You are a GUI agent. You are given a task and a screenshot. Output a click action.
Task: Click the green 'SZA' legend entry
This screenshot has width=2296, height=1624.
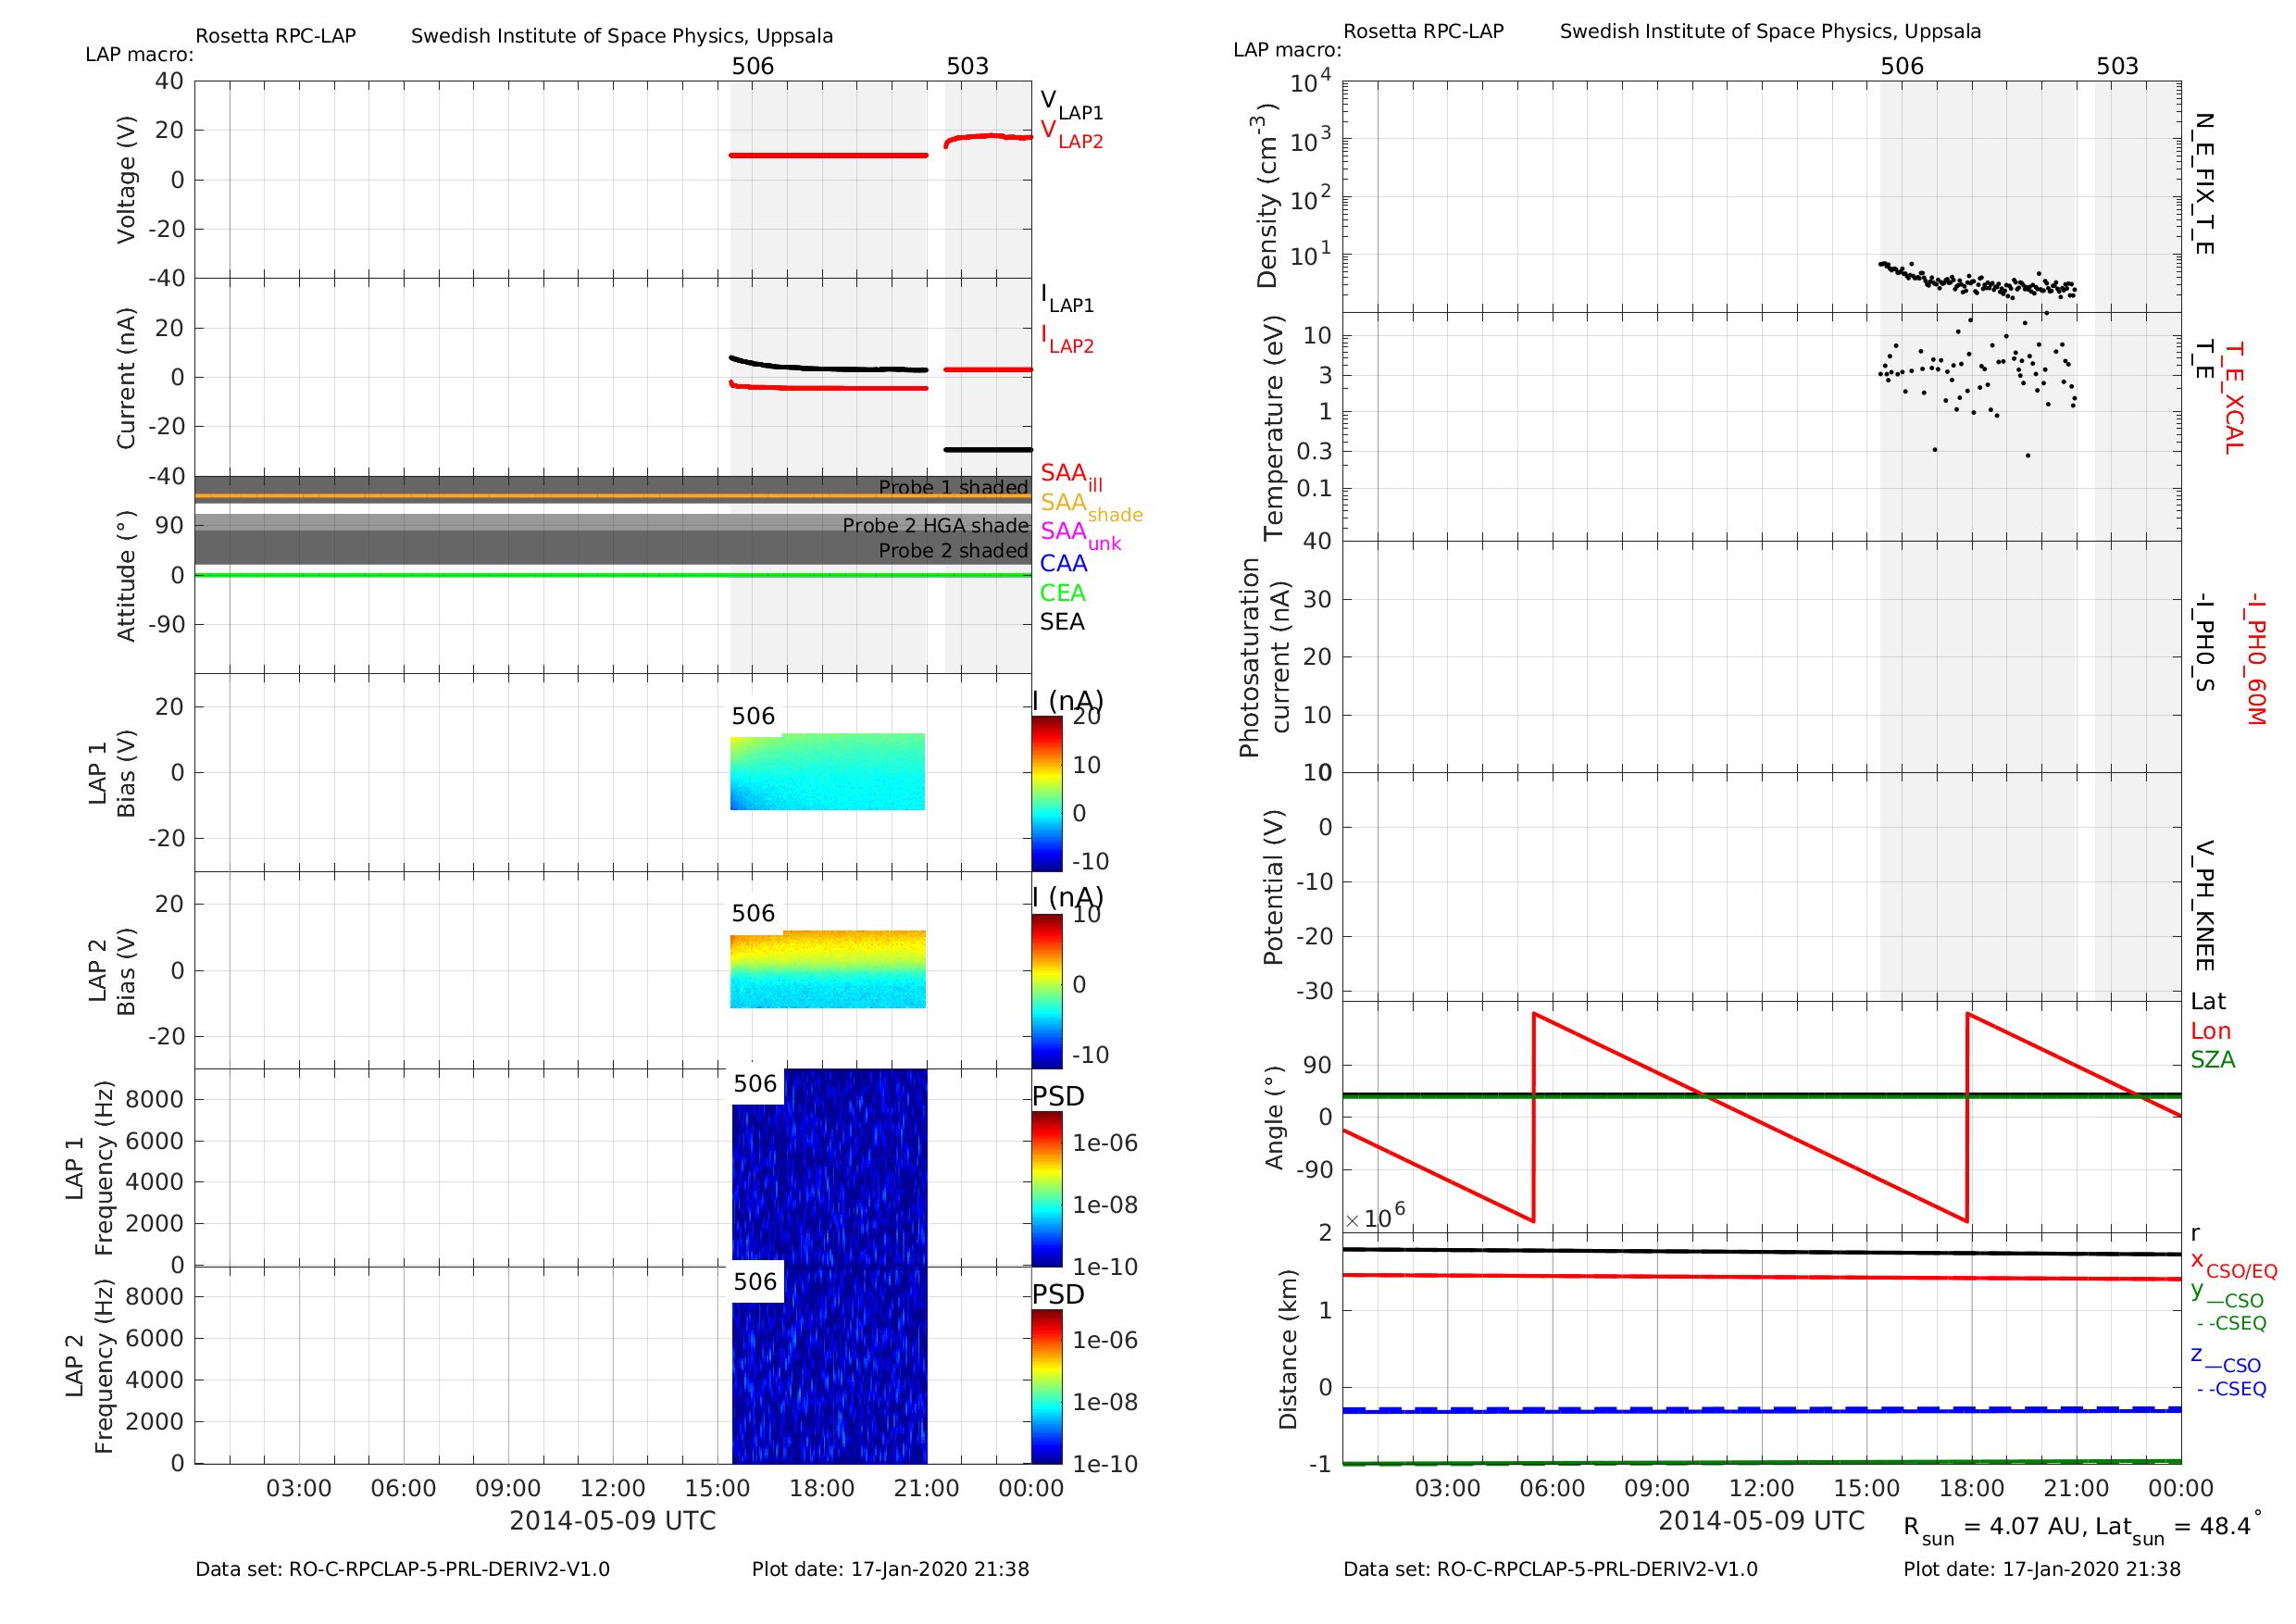(2213, 1059)
